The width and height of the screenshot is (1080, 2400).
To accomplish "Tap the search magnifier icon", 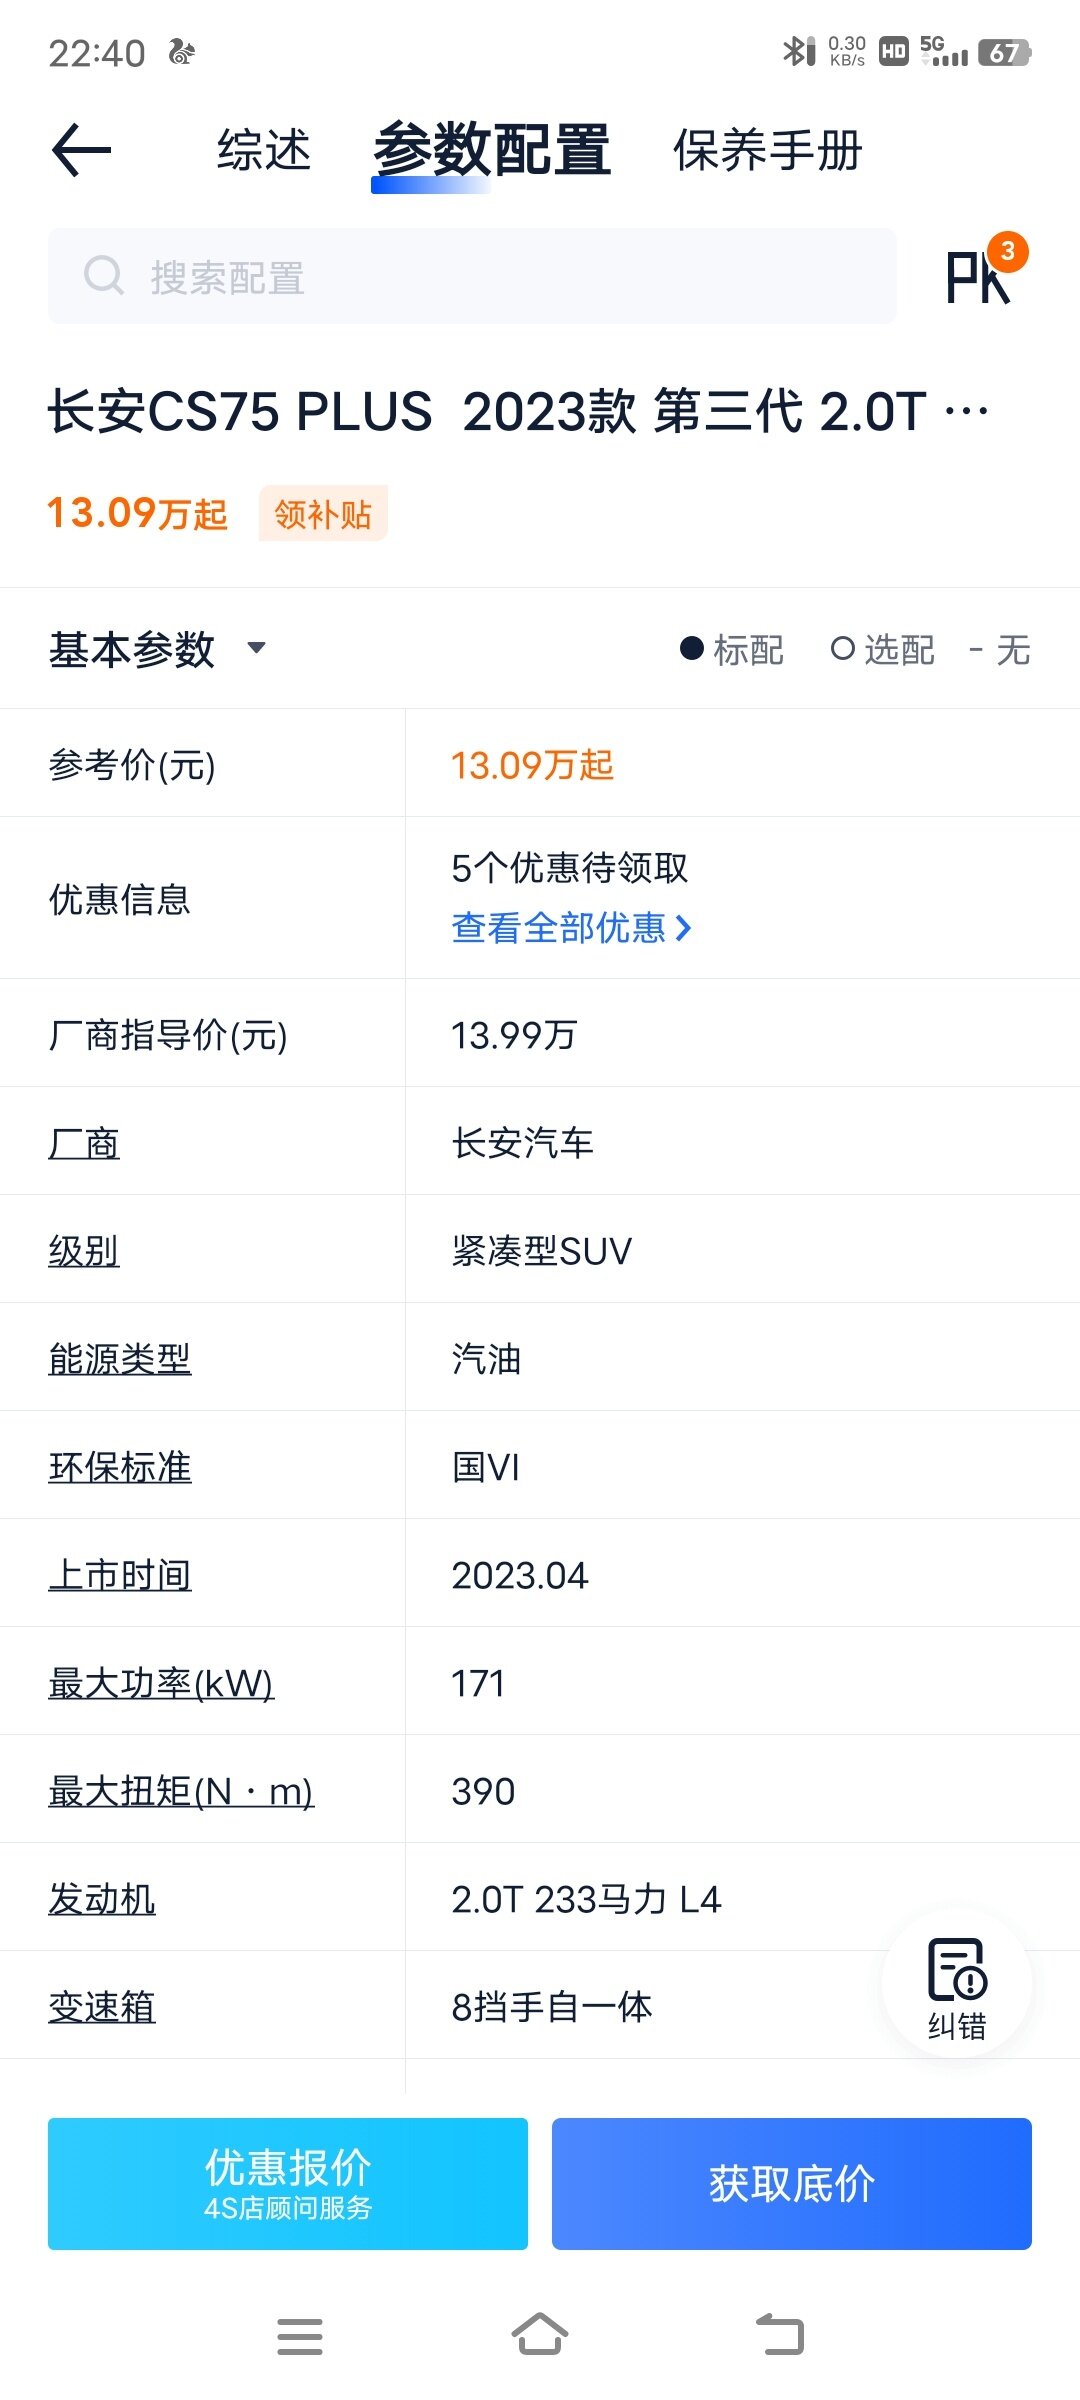I will tap(104, 276).
